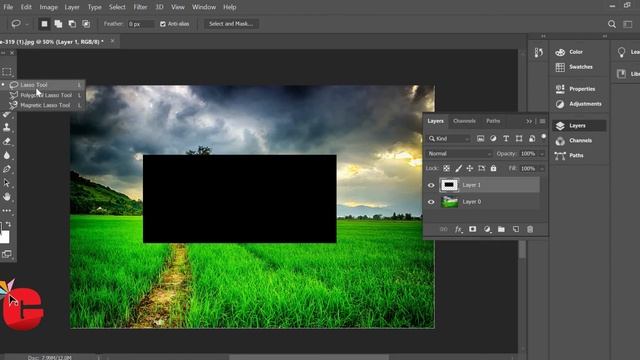Select the Pen tool
Image resolution: width=640 pixels, height=360 pixels.
coord(7,169)
